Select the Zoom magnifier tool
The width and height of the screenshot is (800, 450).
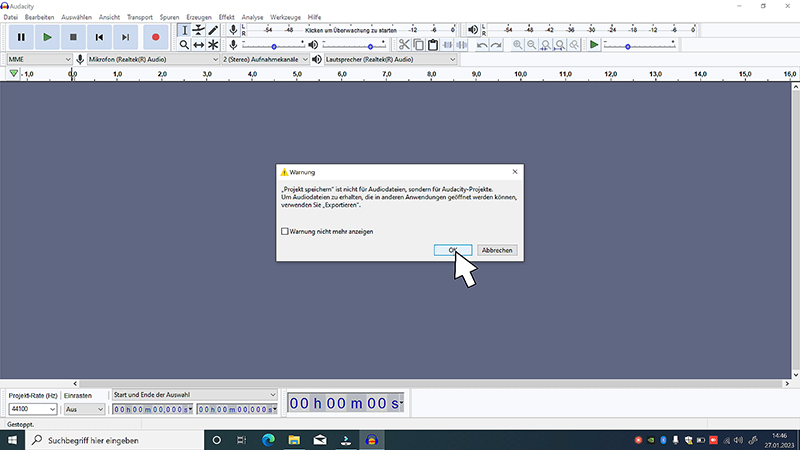pyautogui.click(x=184, y=45)
